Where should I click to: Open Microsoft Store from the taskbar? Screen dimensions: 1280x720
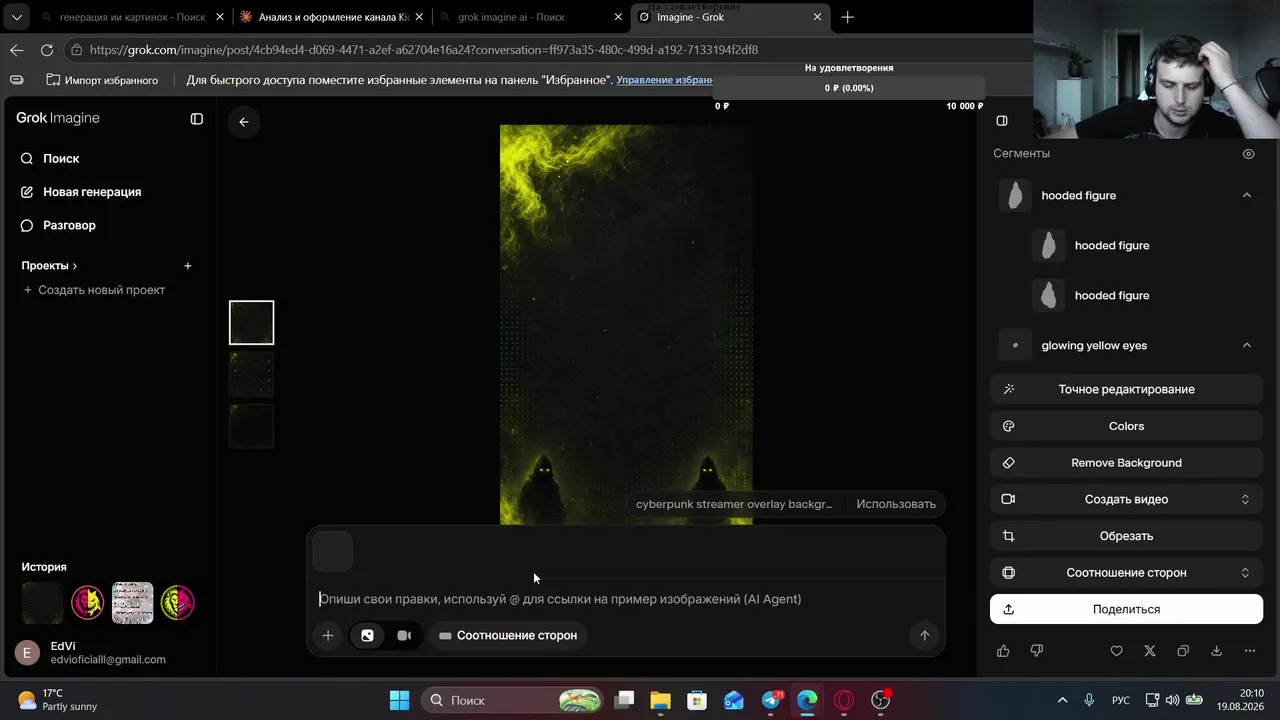coord(697,700)
